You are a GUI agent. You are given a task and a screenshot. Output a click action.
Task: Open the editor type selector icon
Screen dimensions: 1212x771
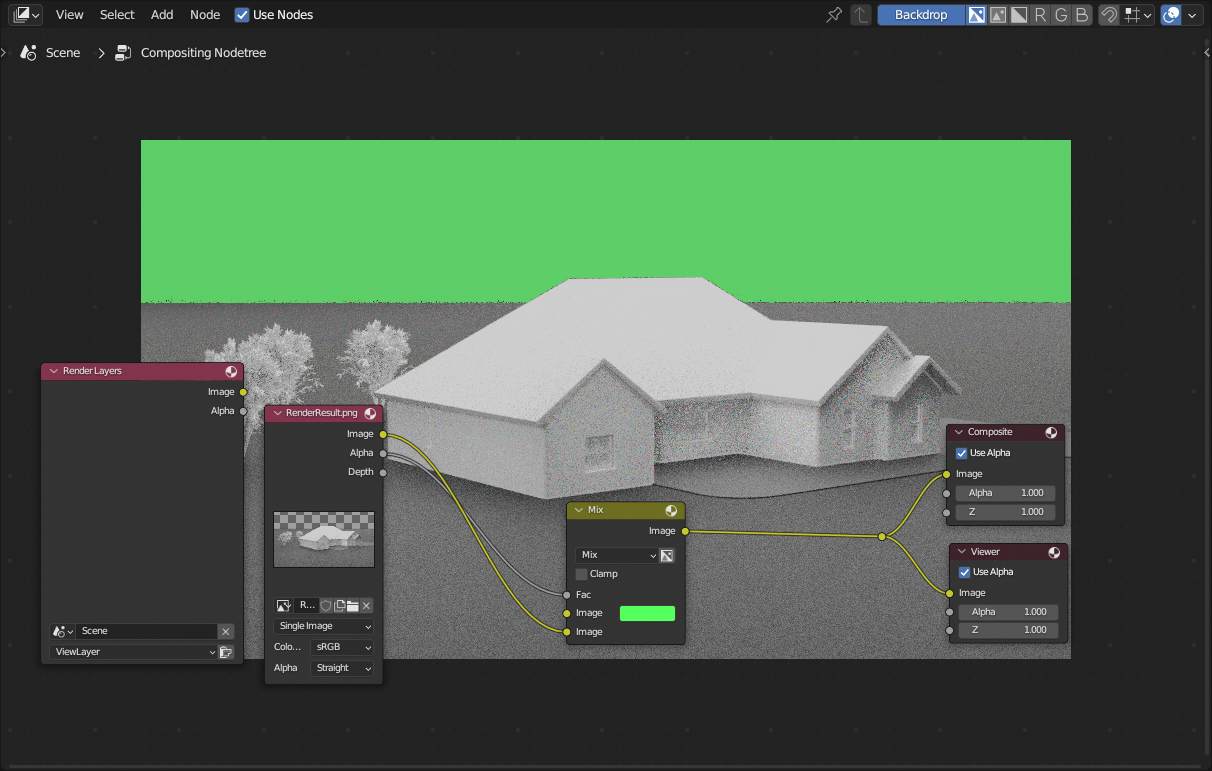[26, 14]
